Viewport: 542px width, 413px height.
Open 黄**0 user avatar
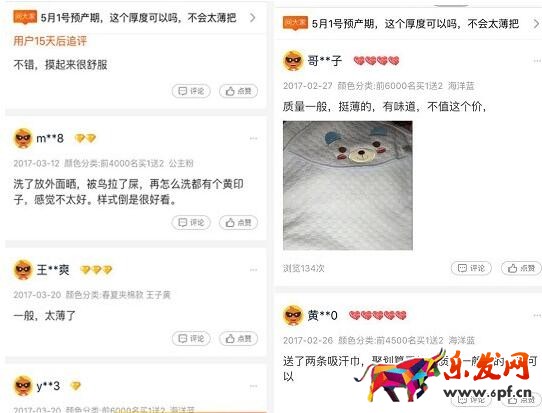click(x=293, y=315)
